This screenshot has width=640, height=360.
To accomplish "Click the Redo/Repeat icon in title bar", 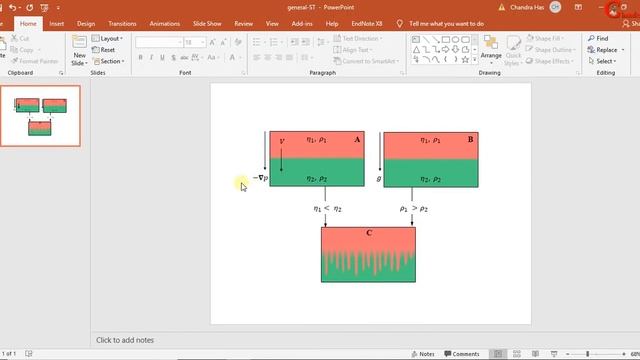I will tap(30, 7).
